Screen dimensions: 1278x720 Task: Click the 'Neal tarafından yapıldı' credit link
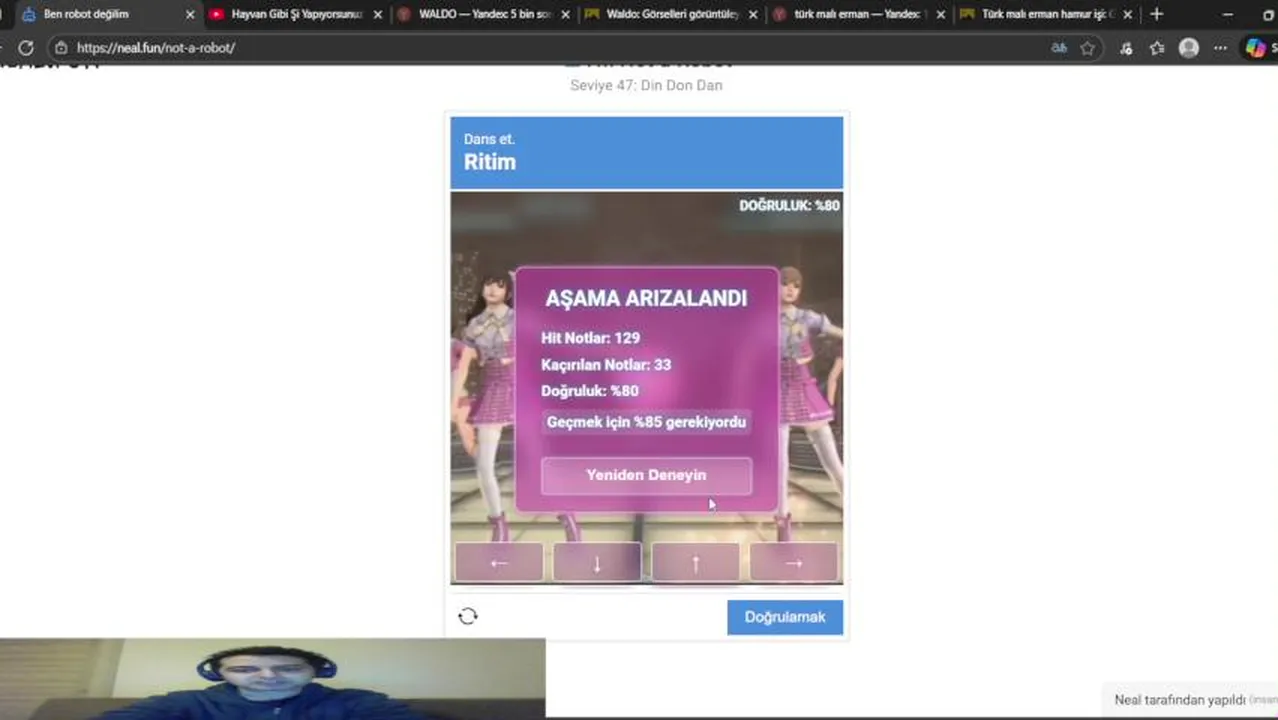click(x=1180, y=700)
